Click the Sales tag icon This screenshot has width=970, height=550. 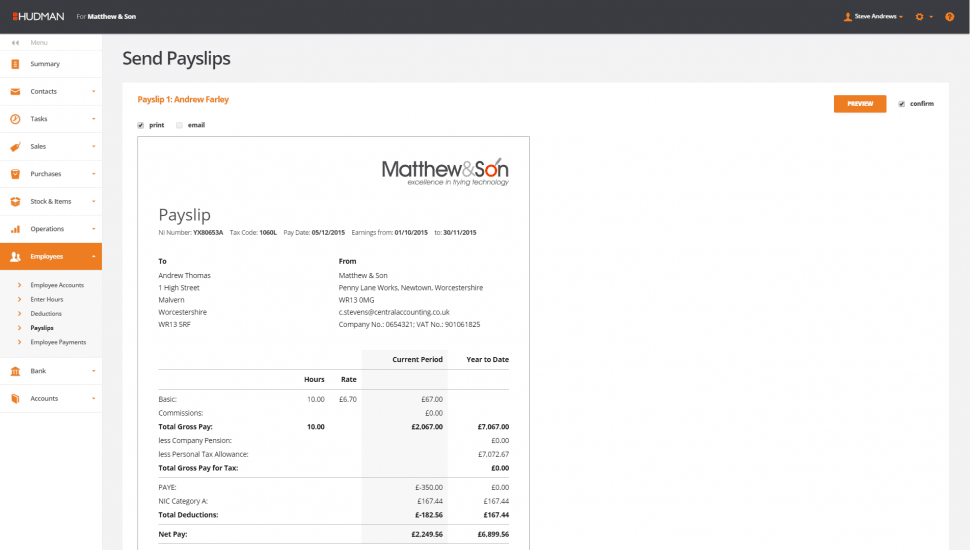15,147
